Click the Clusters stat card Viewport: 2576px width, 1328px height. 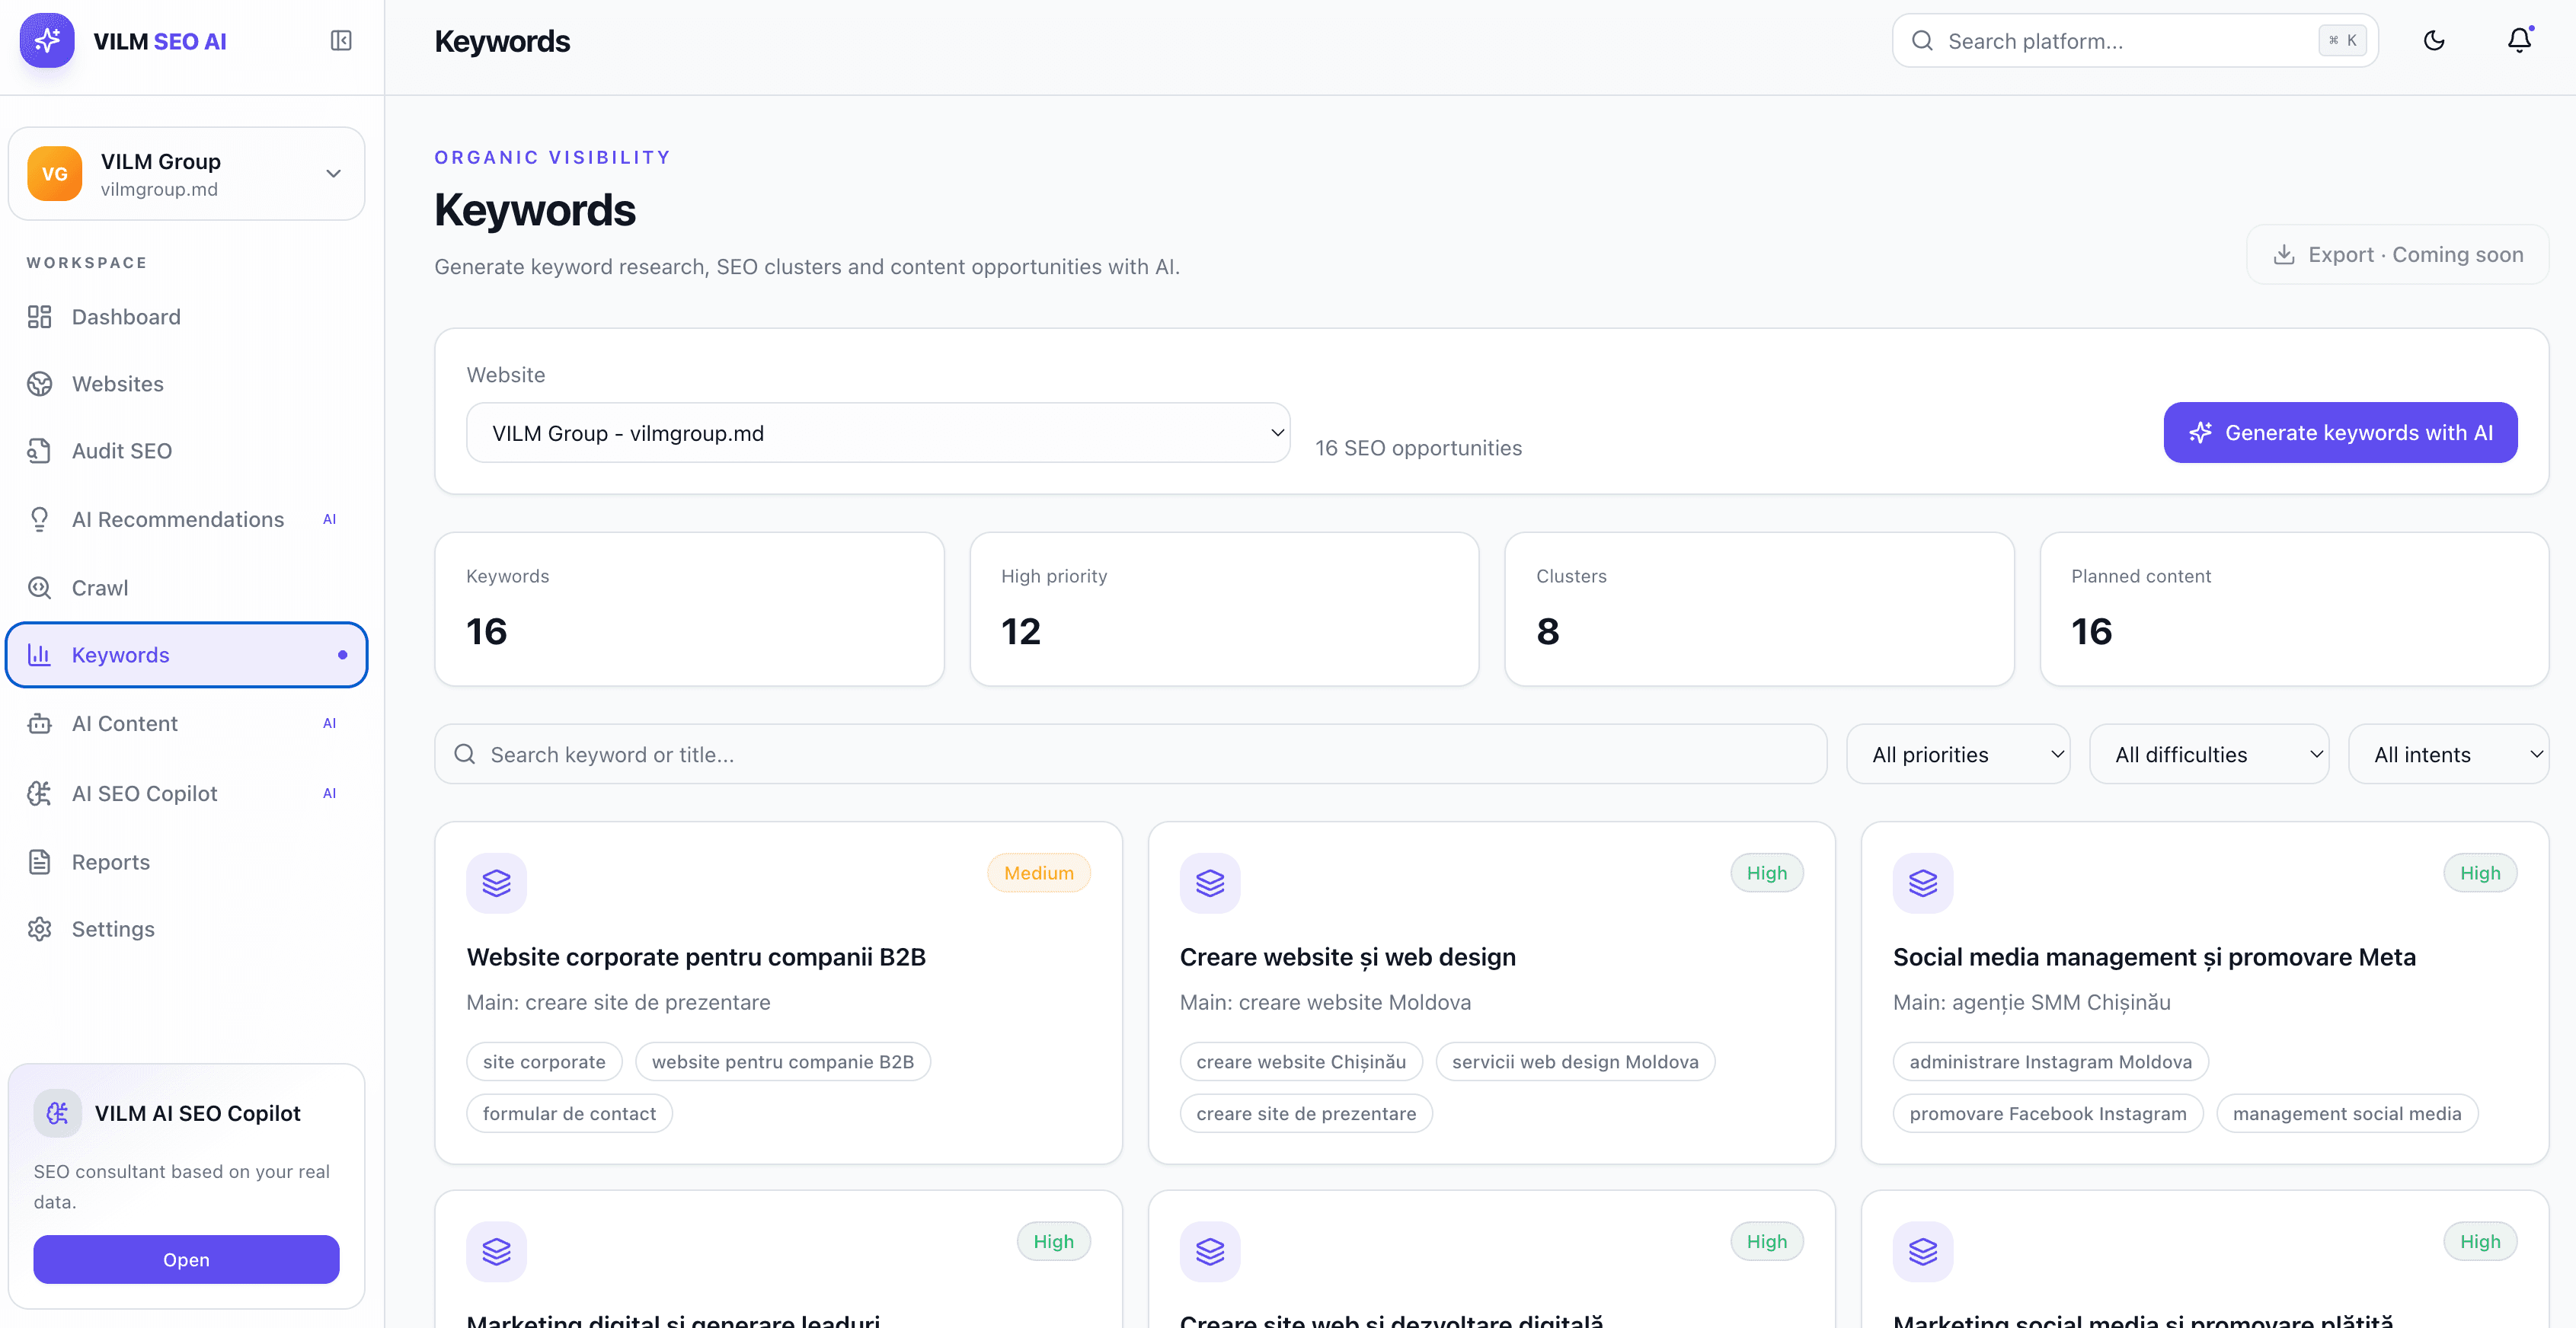pyautogui.click(x=1759, y=609)
